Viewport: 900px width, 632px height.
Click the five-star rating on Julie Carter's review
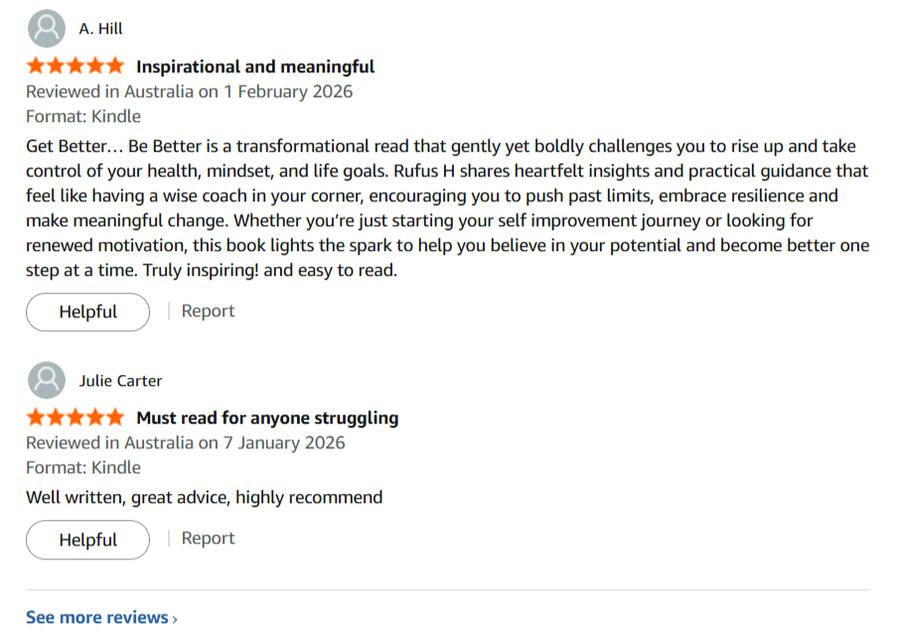pyautogui.click(x=75, y=418)
